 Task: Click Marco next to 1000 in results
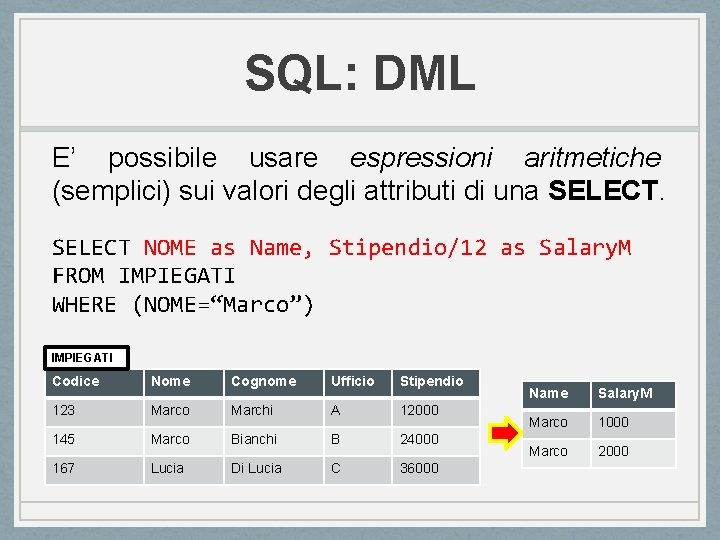pyautogui.click(x=556, y=424)
